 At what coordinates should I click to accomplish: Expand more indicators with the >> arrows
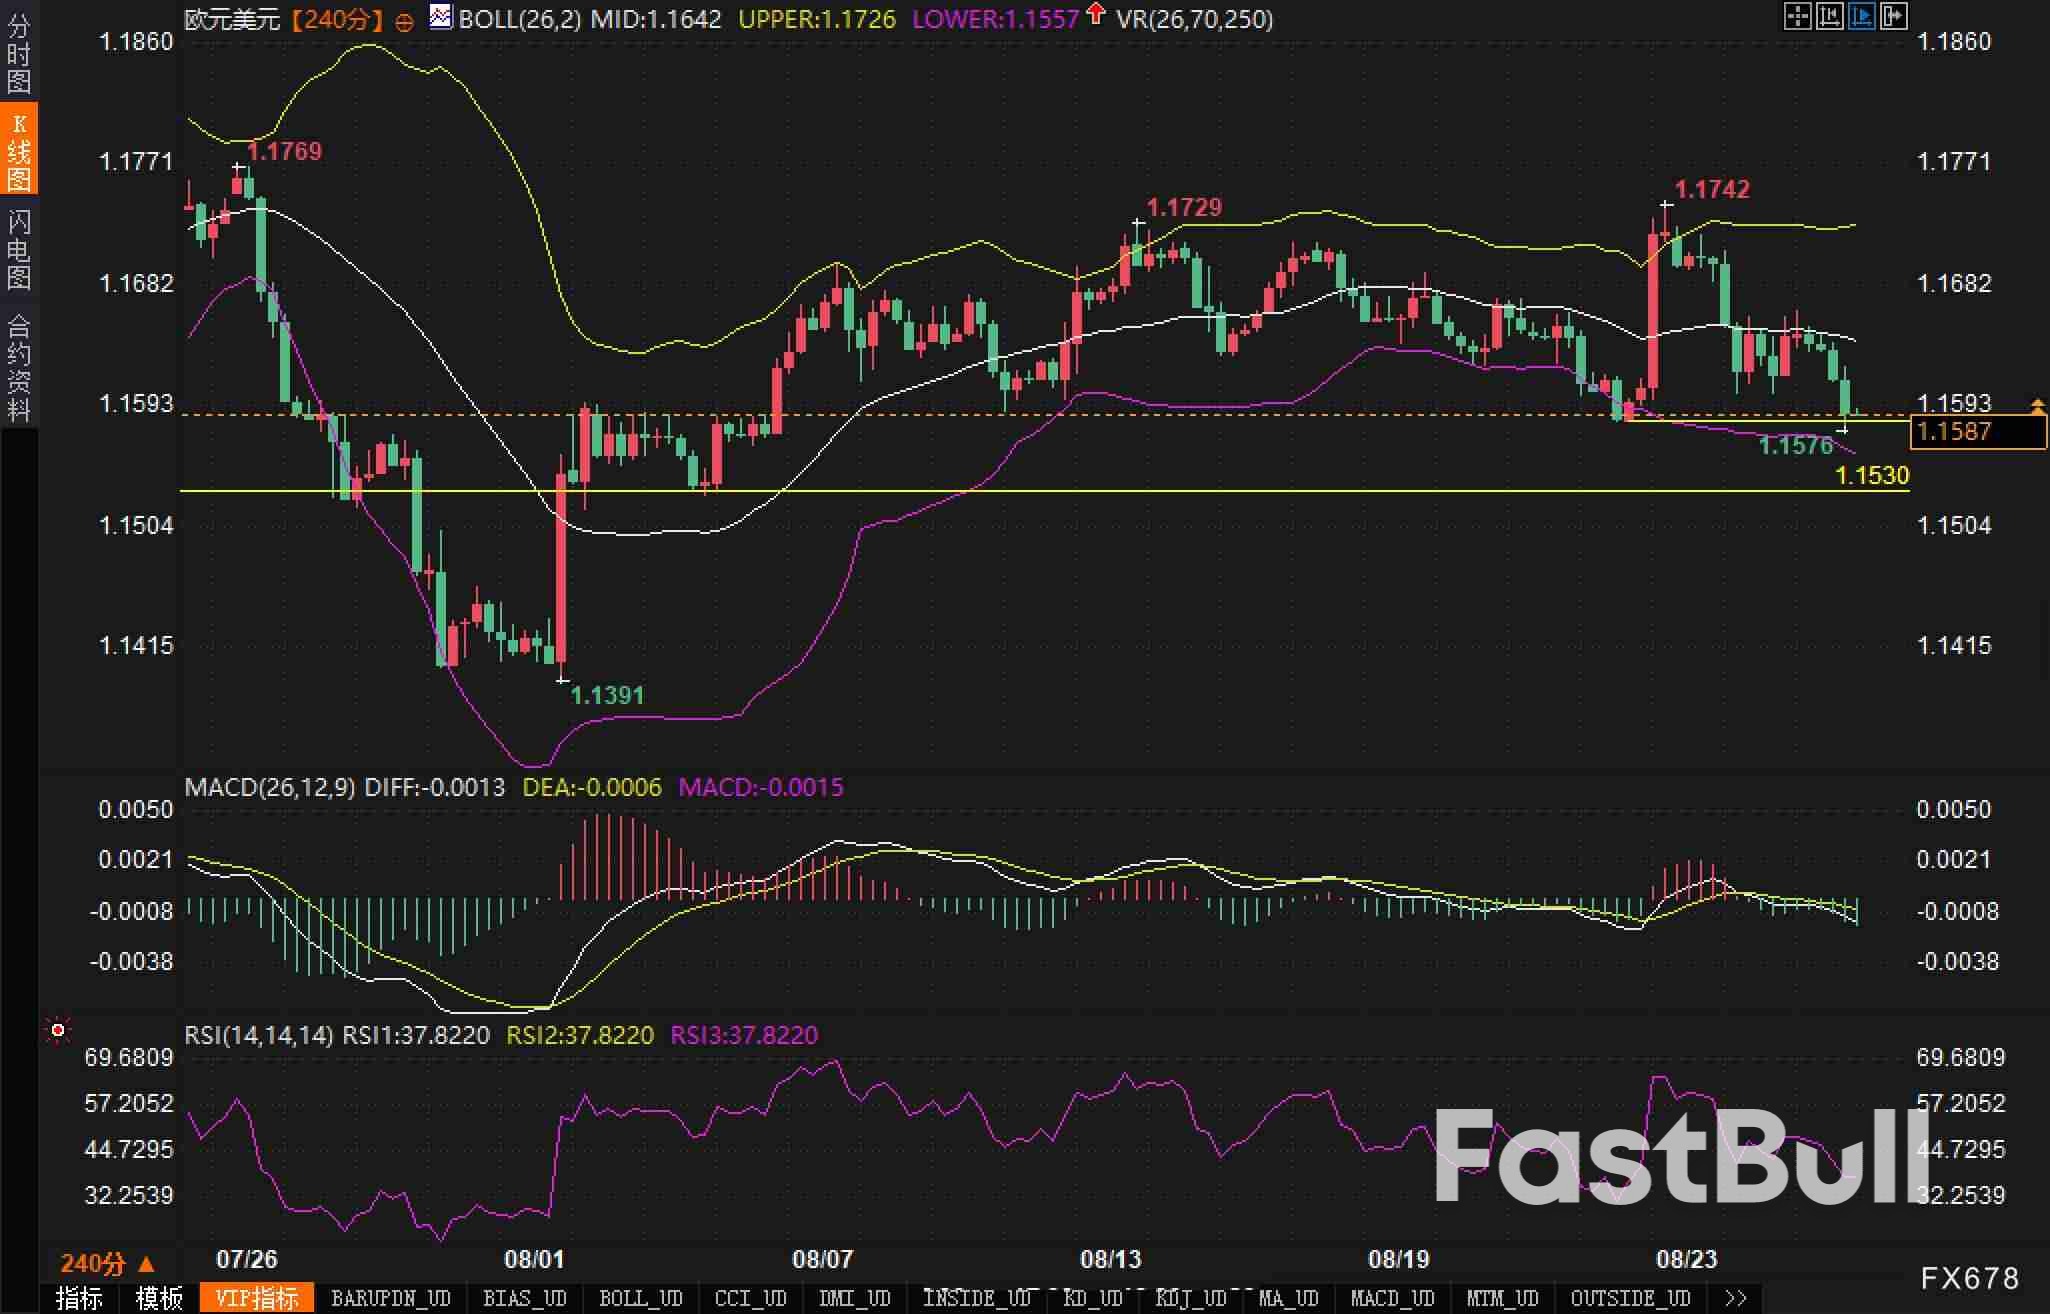(1736, 1298)
